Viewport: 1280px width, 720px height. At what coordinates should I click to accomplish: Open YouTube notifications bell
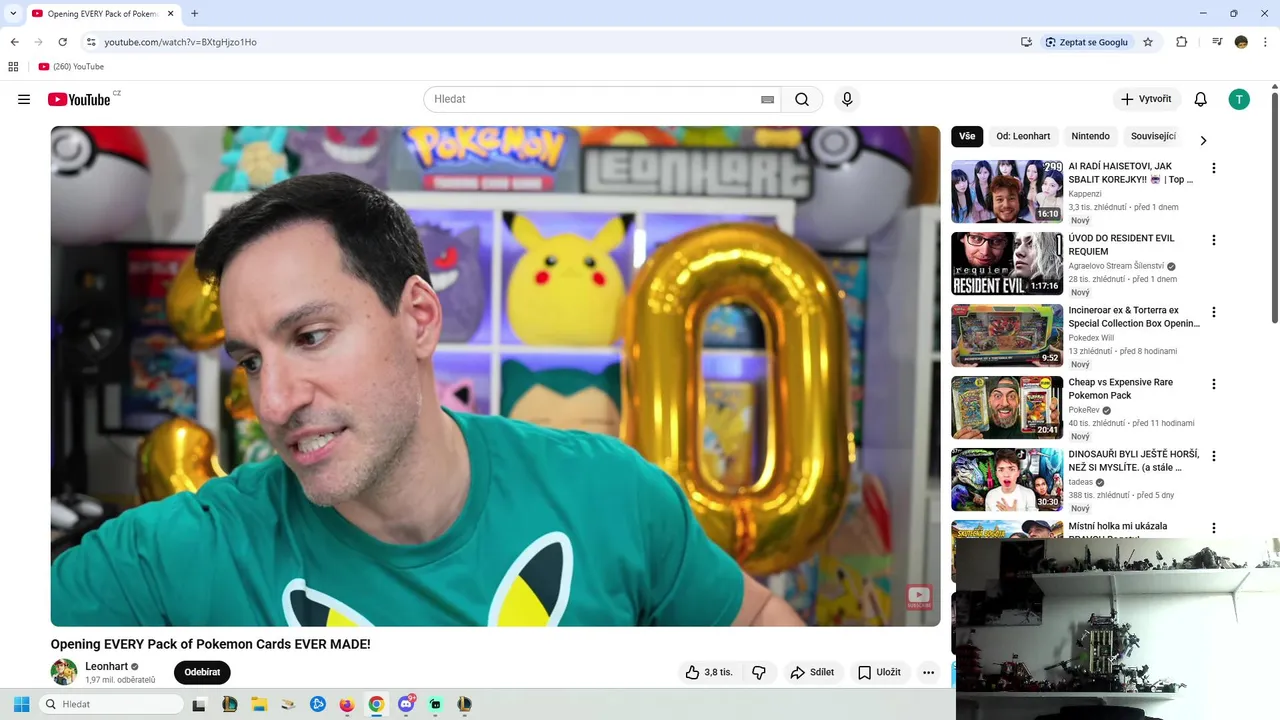[1201, 99]
